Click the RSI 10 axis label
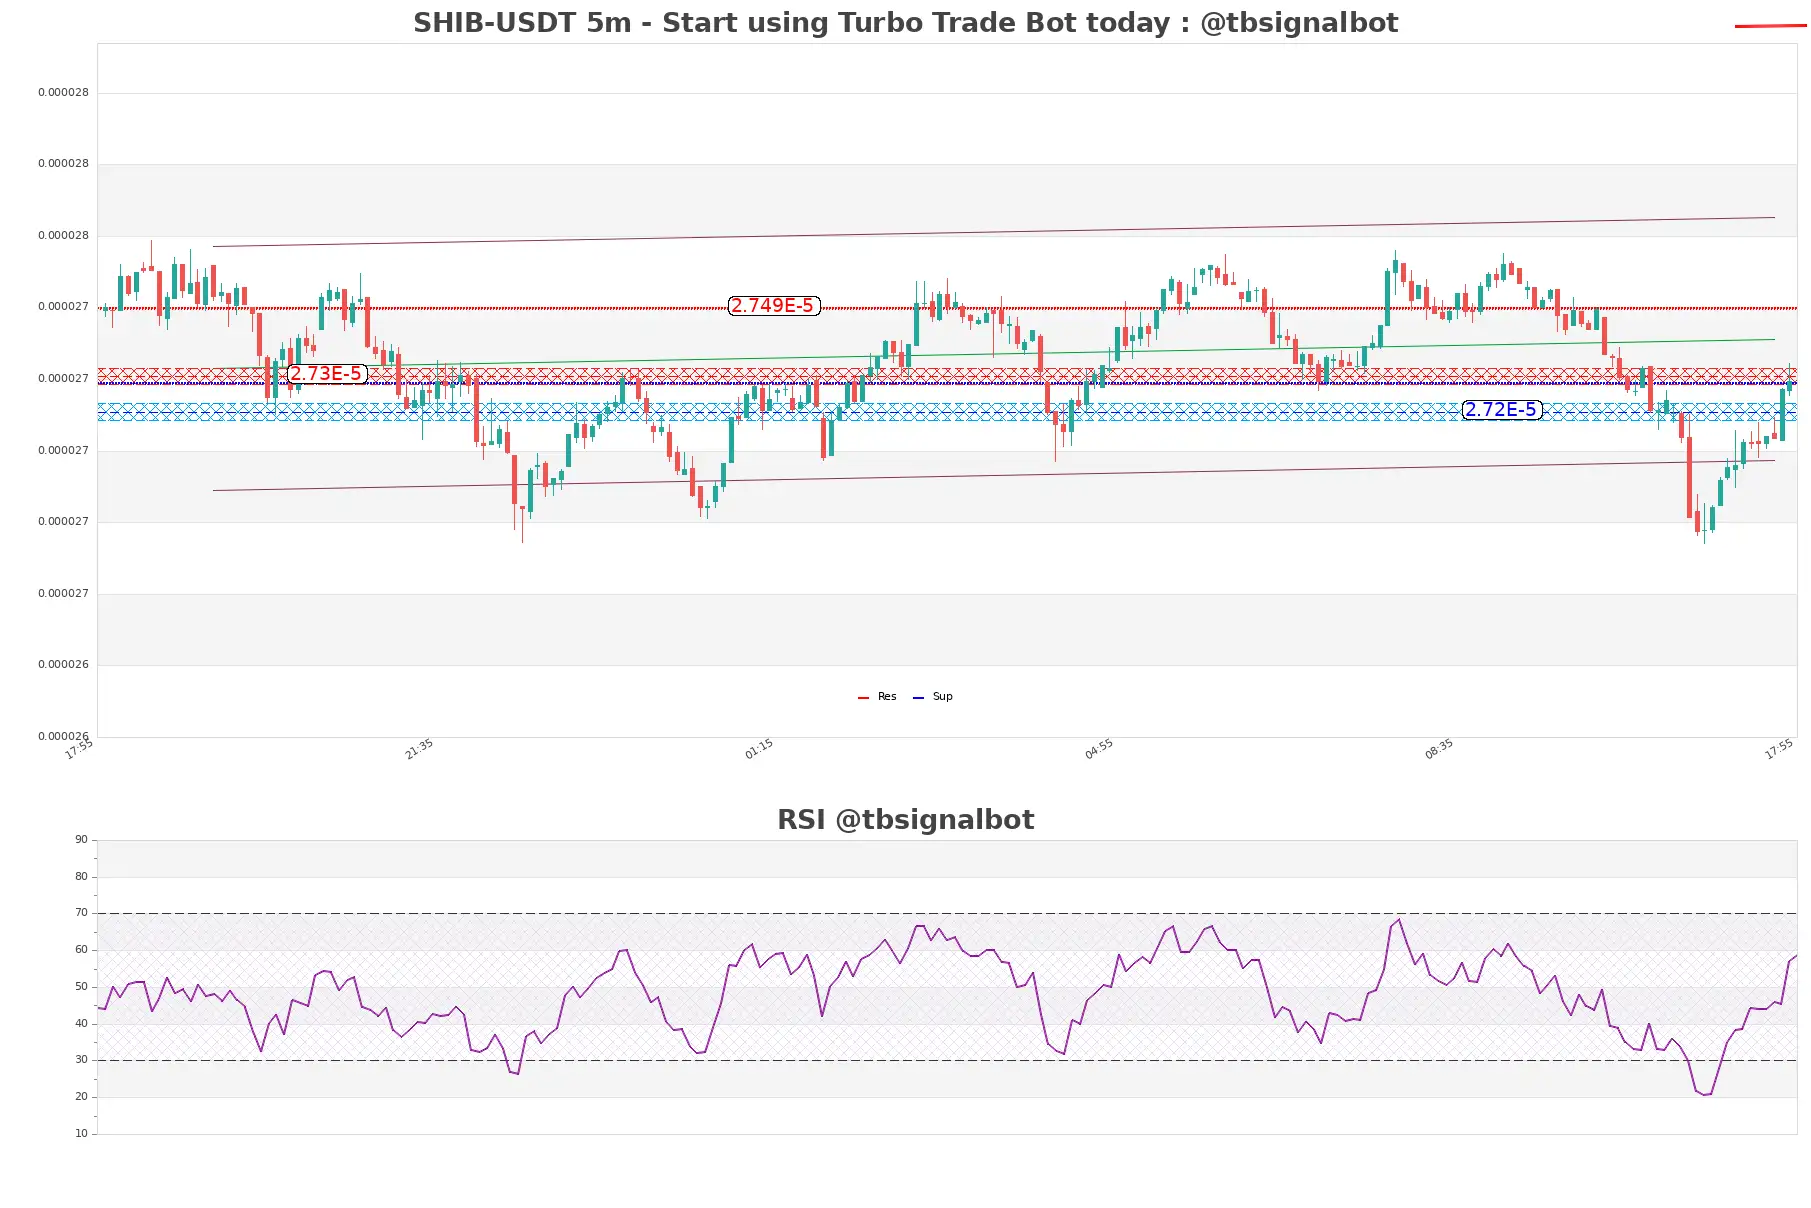 click(81, 1134)
